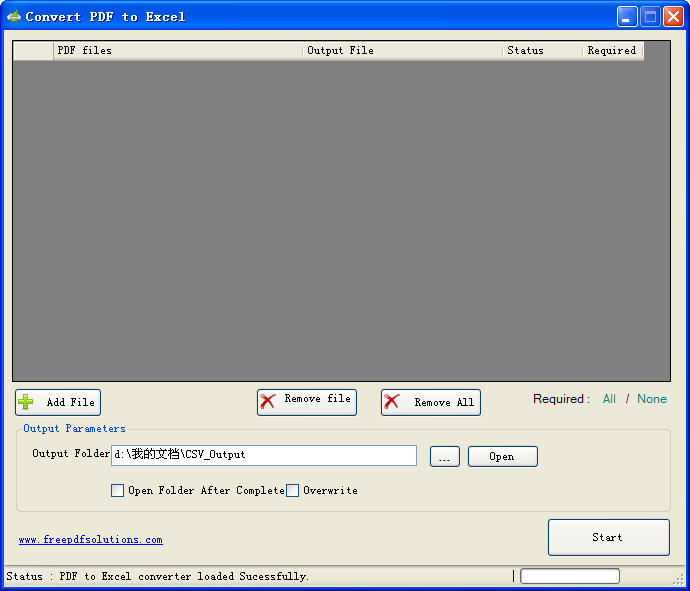Click the red X Remove file icon
The width and height of the screenshot is (690, 591).
tap(268, 401)
